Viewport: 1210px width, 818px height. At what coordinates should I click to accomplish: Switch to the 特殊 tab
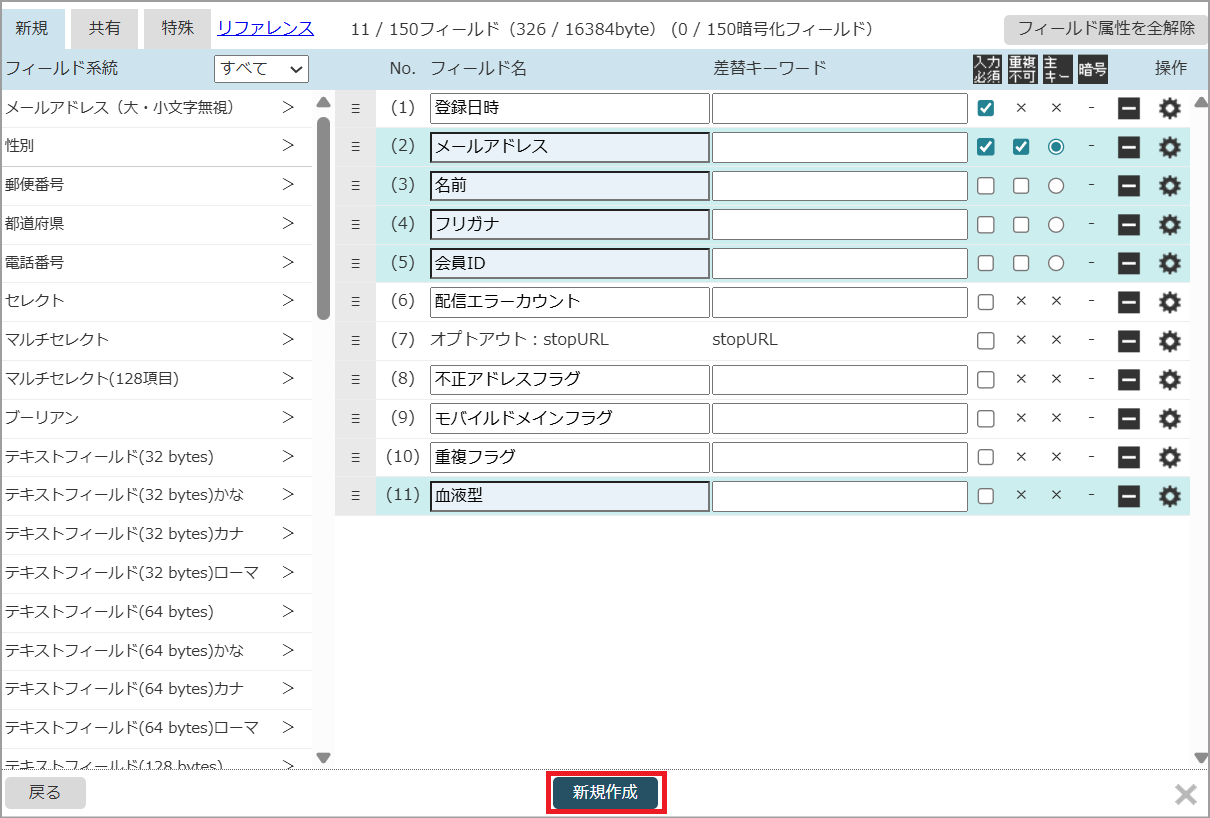[177, 29]
